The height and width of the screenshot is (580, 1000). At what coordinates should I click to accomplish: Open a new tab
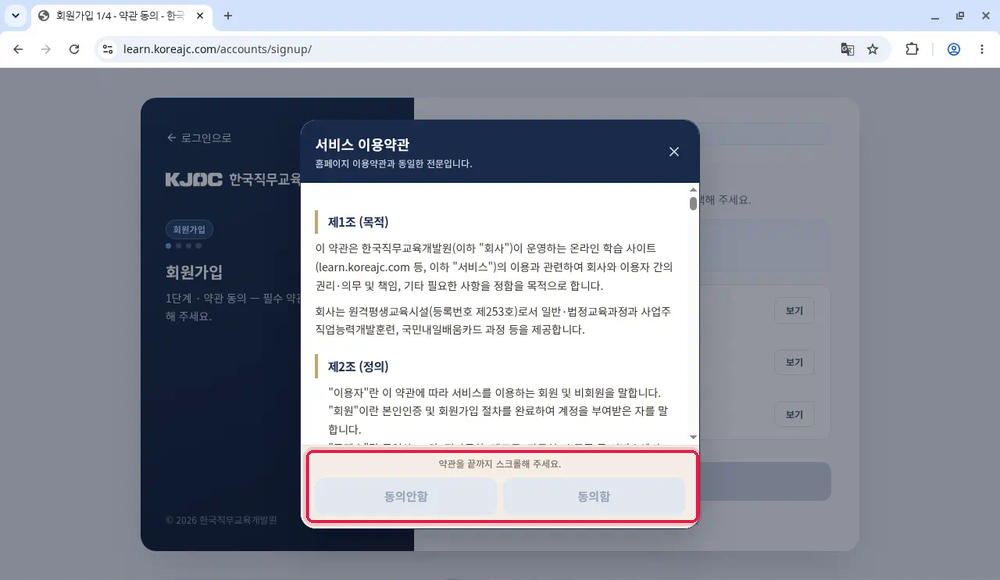228,16
